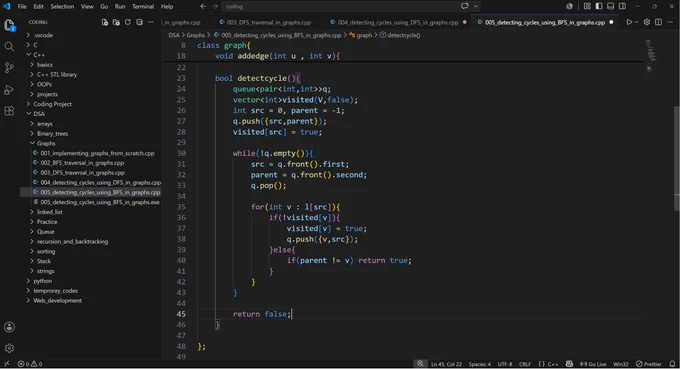
Task: Open More Actions ellipsis in editor toolbar
Action: (x=670, y=22)
